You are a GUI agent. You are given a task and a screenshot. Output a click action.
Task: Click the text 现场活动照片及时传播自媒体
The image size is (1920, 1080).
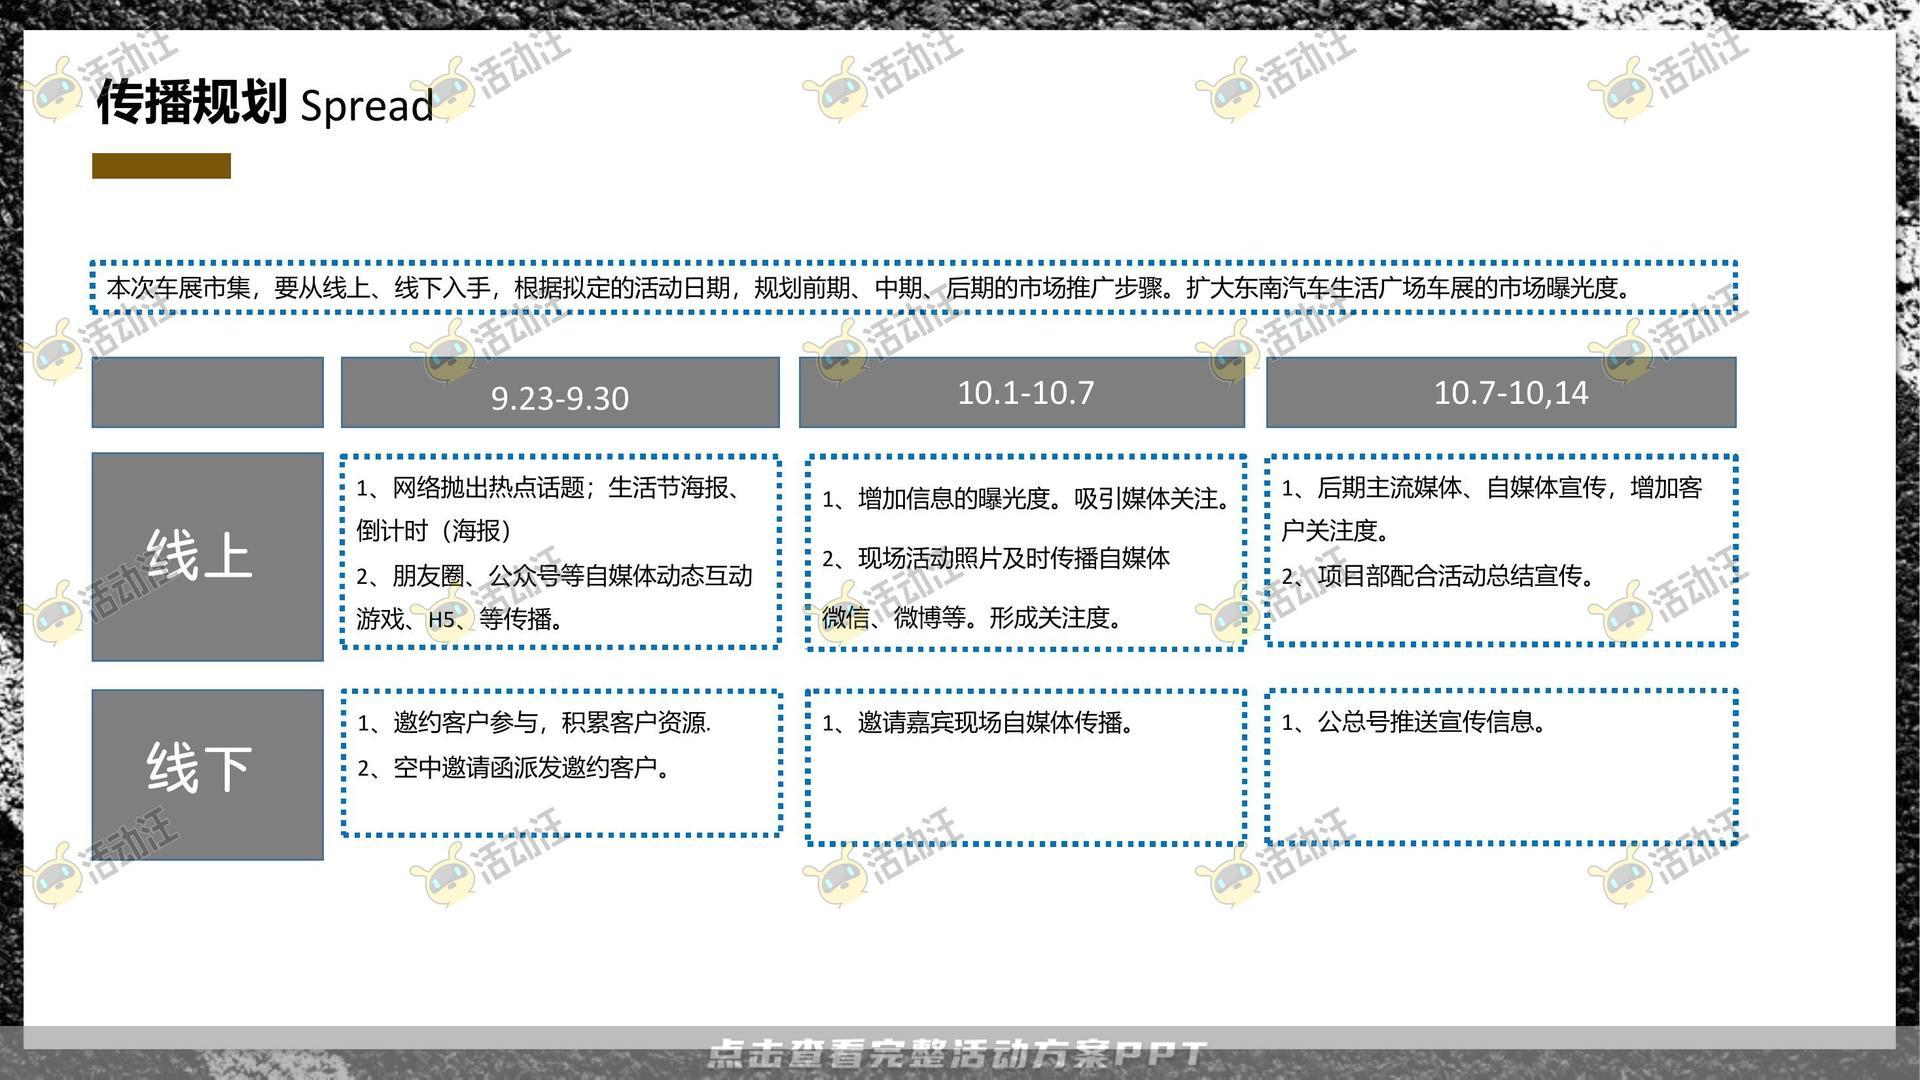click(995, 559)
